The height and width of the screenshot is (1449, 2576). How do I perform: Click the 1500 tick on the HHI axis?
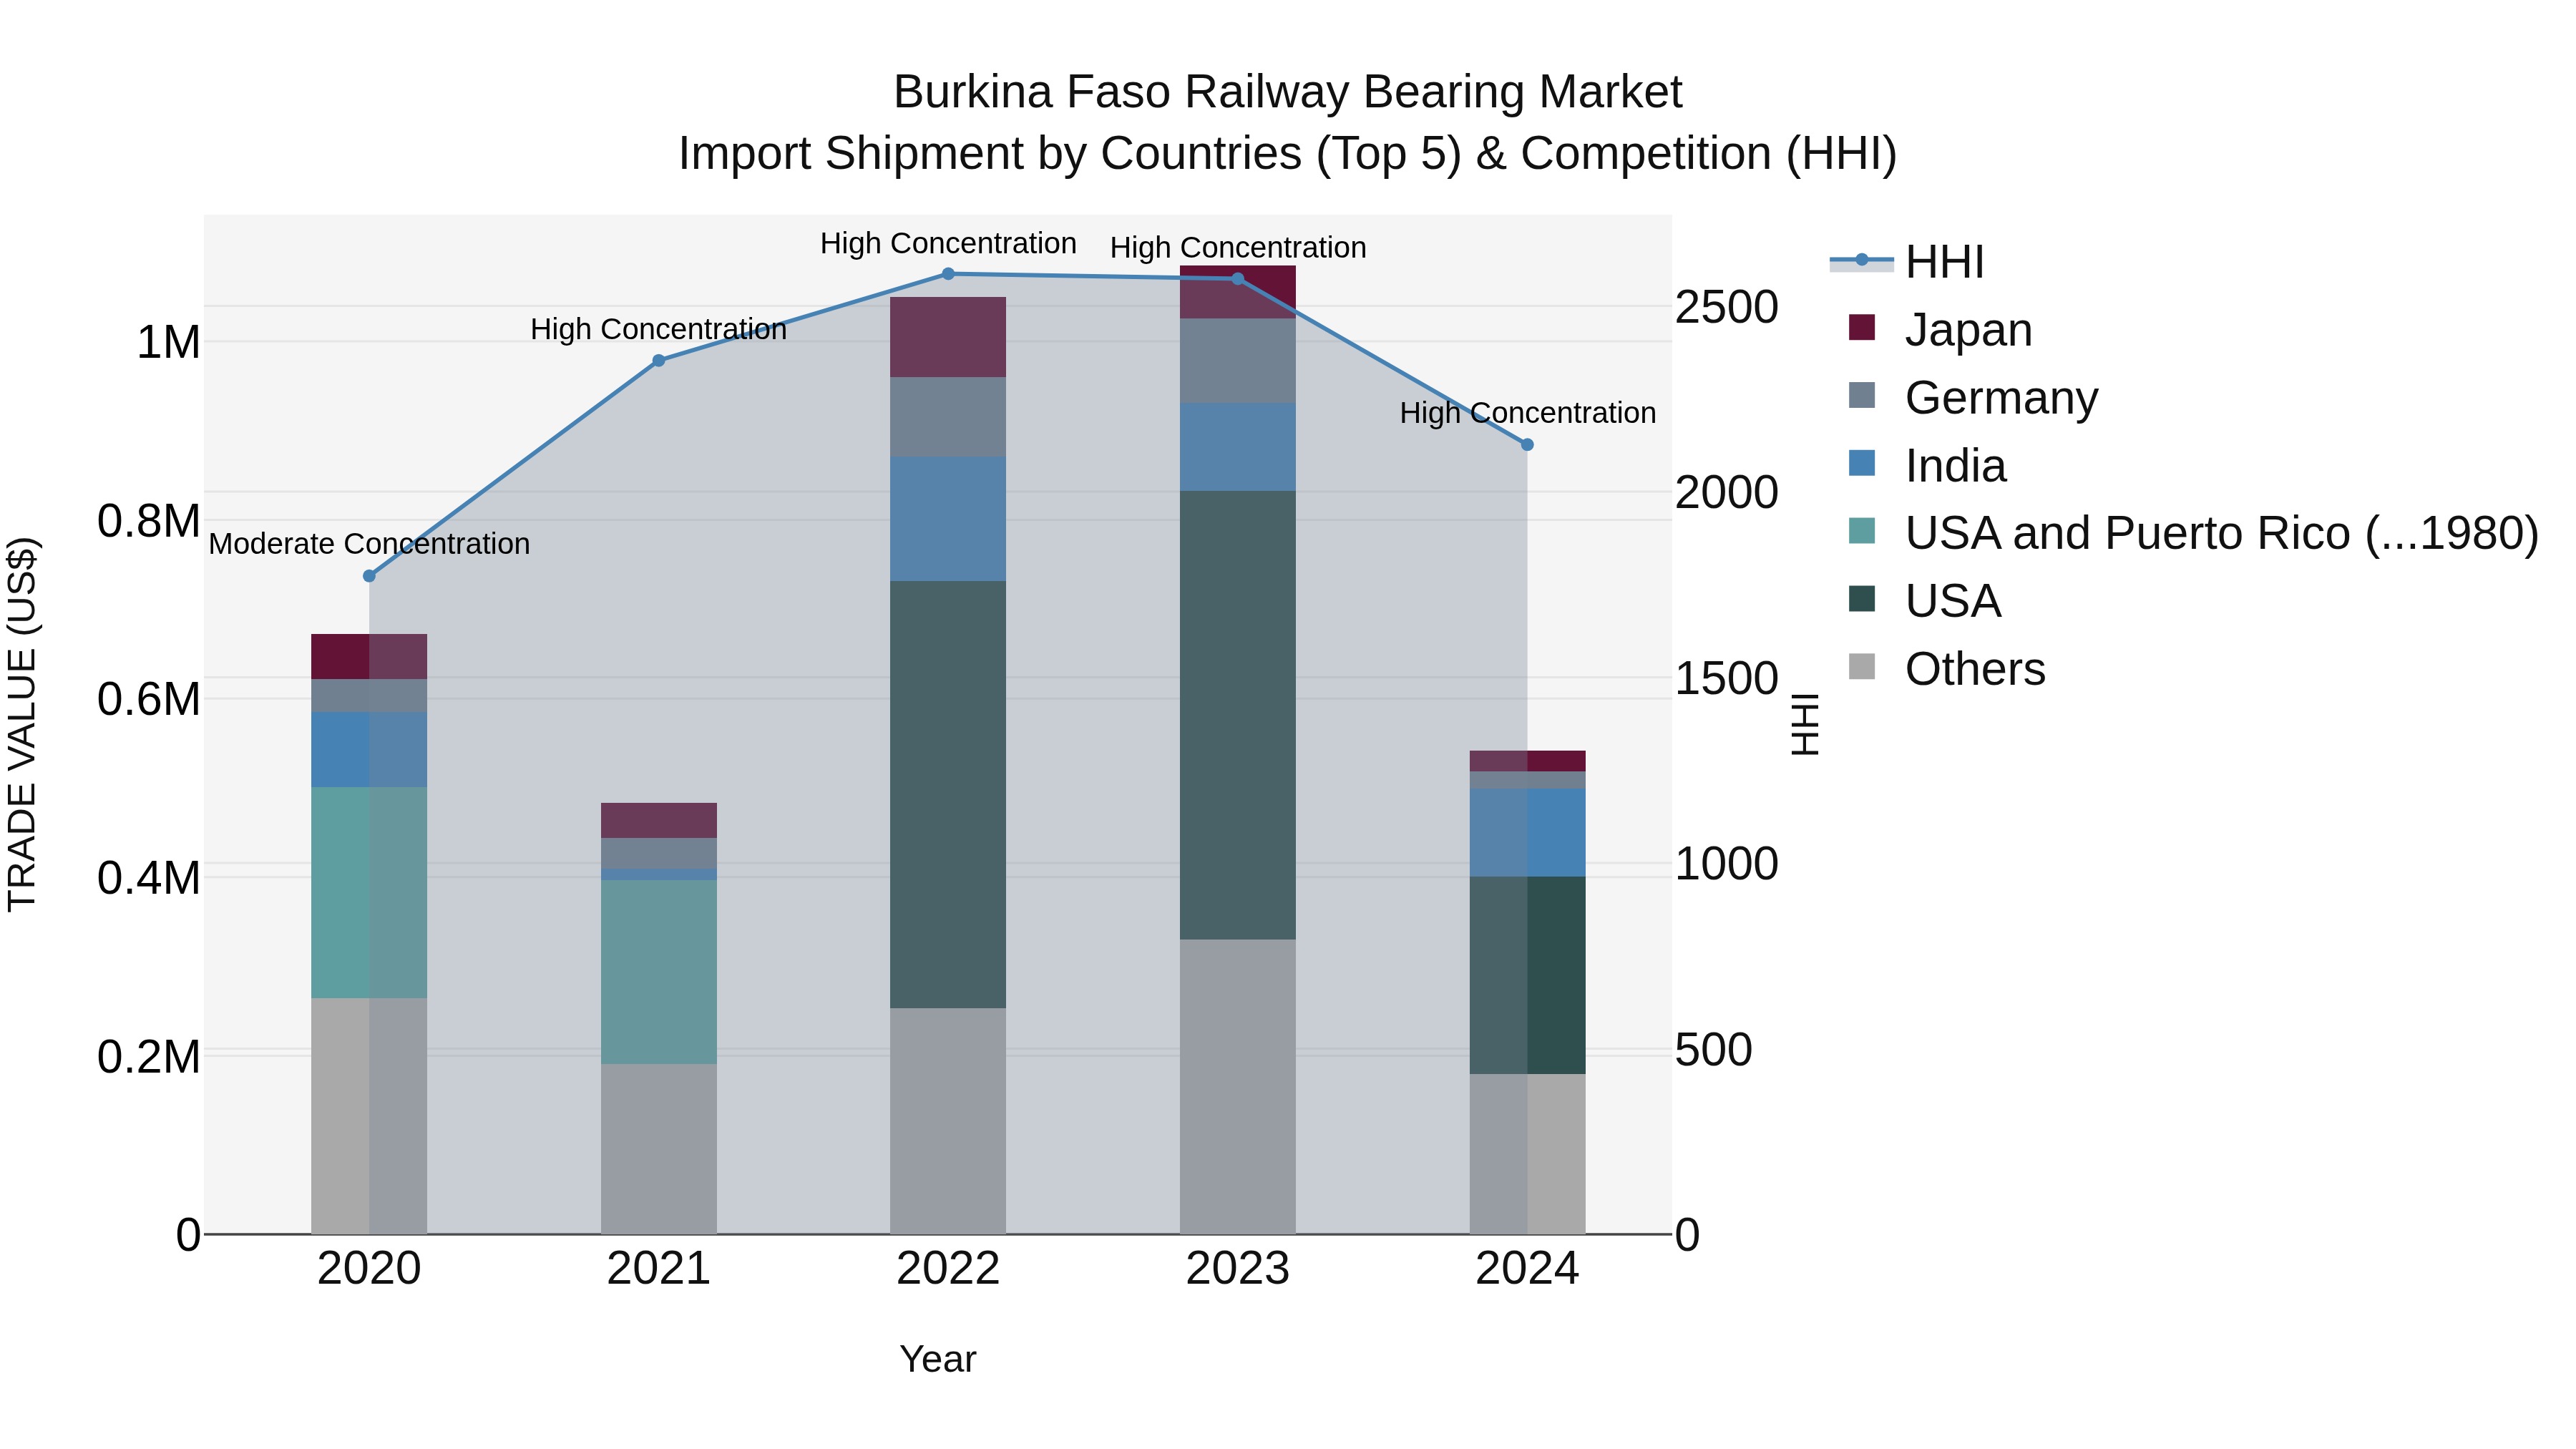(x=1727, y=678)
